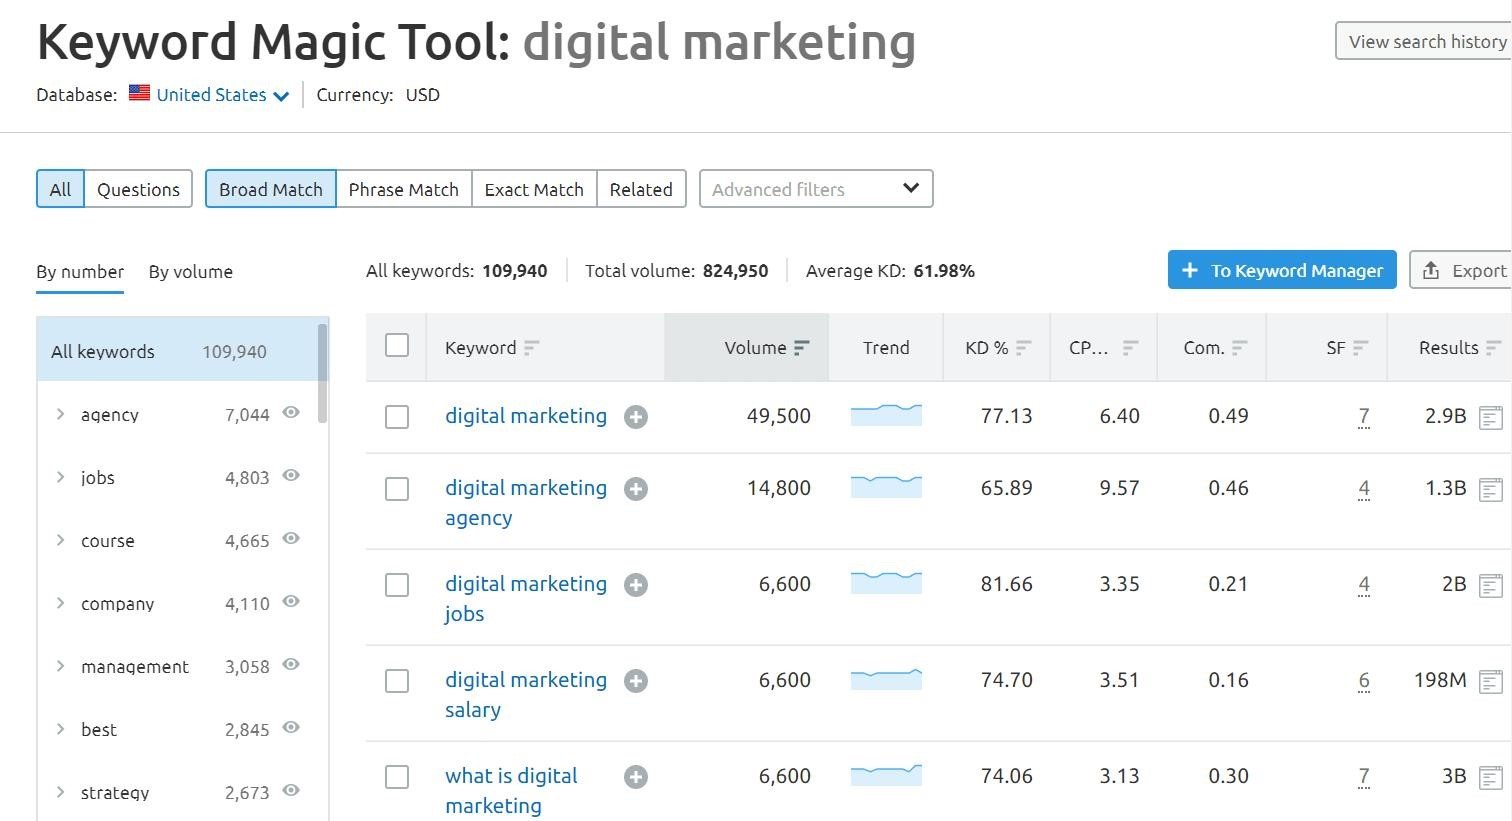Click the Keyword column sort icon
Screen dimensions: 1512x821
point(531,348)
